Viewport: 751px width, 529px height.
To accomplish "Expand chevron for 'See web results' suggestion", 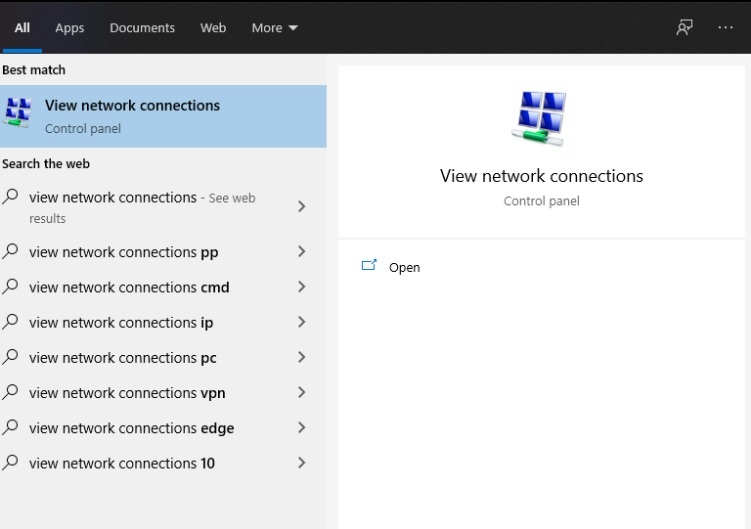I will pos(301,207).
